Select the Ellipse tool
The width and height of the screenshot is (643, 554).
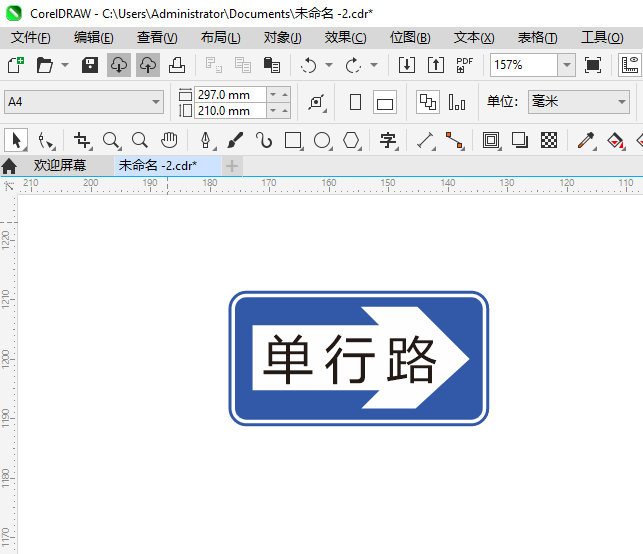322,141
